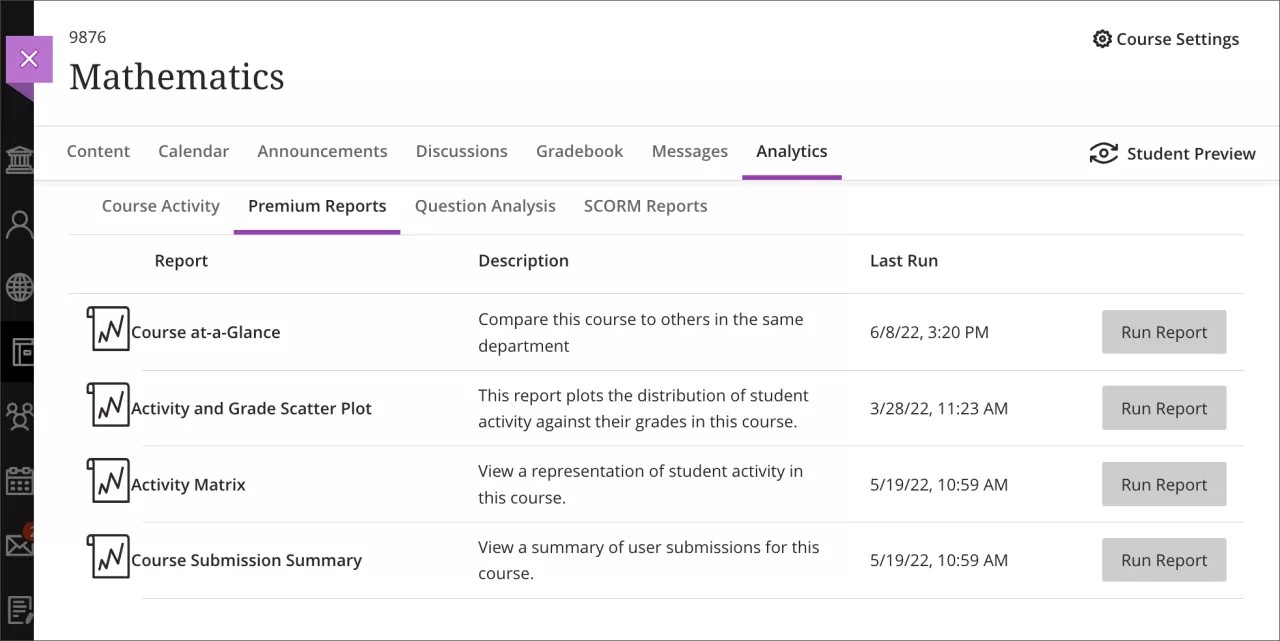Open the Activity Stream globe icon
1280x641 pixels.
[19, 288]
